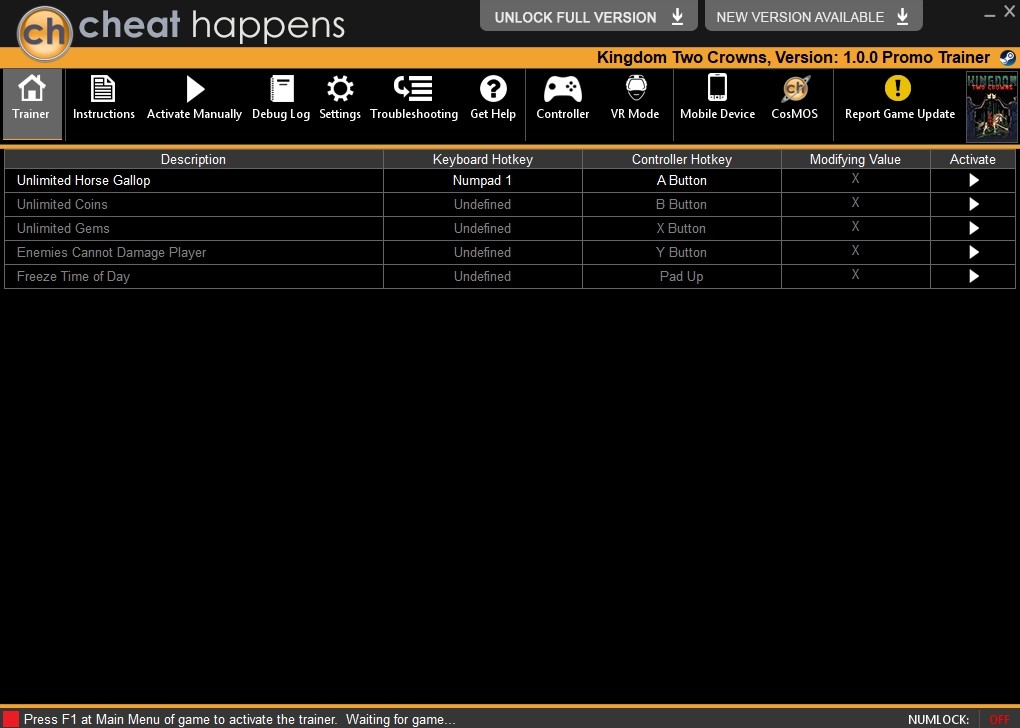
Task: Click the Keyboard Hotkey column header
Action: [x=483, y=159]
